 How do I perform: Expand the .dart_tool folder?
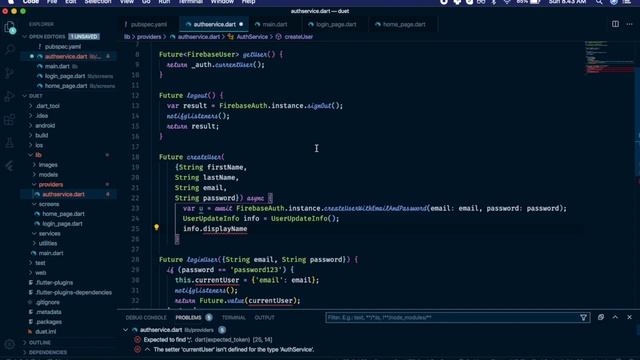pos(48,106)
